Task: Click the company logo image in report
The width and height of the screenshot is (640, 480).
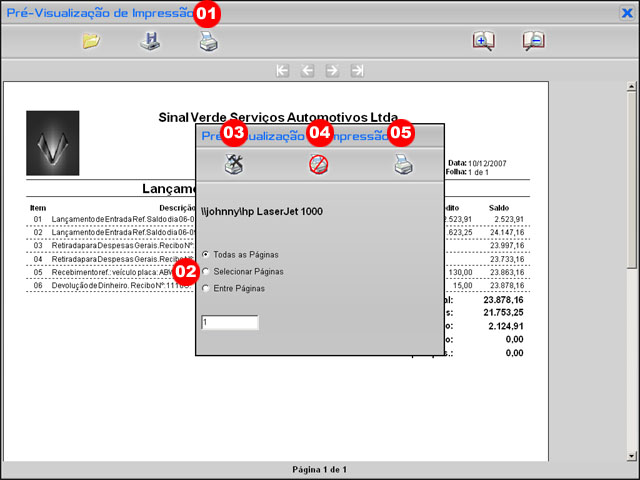Action: click(52, 142)
